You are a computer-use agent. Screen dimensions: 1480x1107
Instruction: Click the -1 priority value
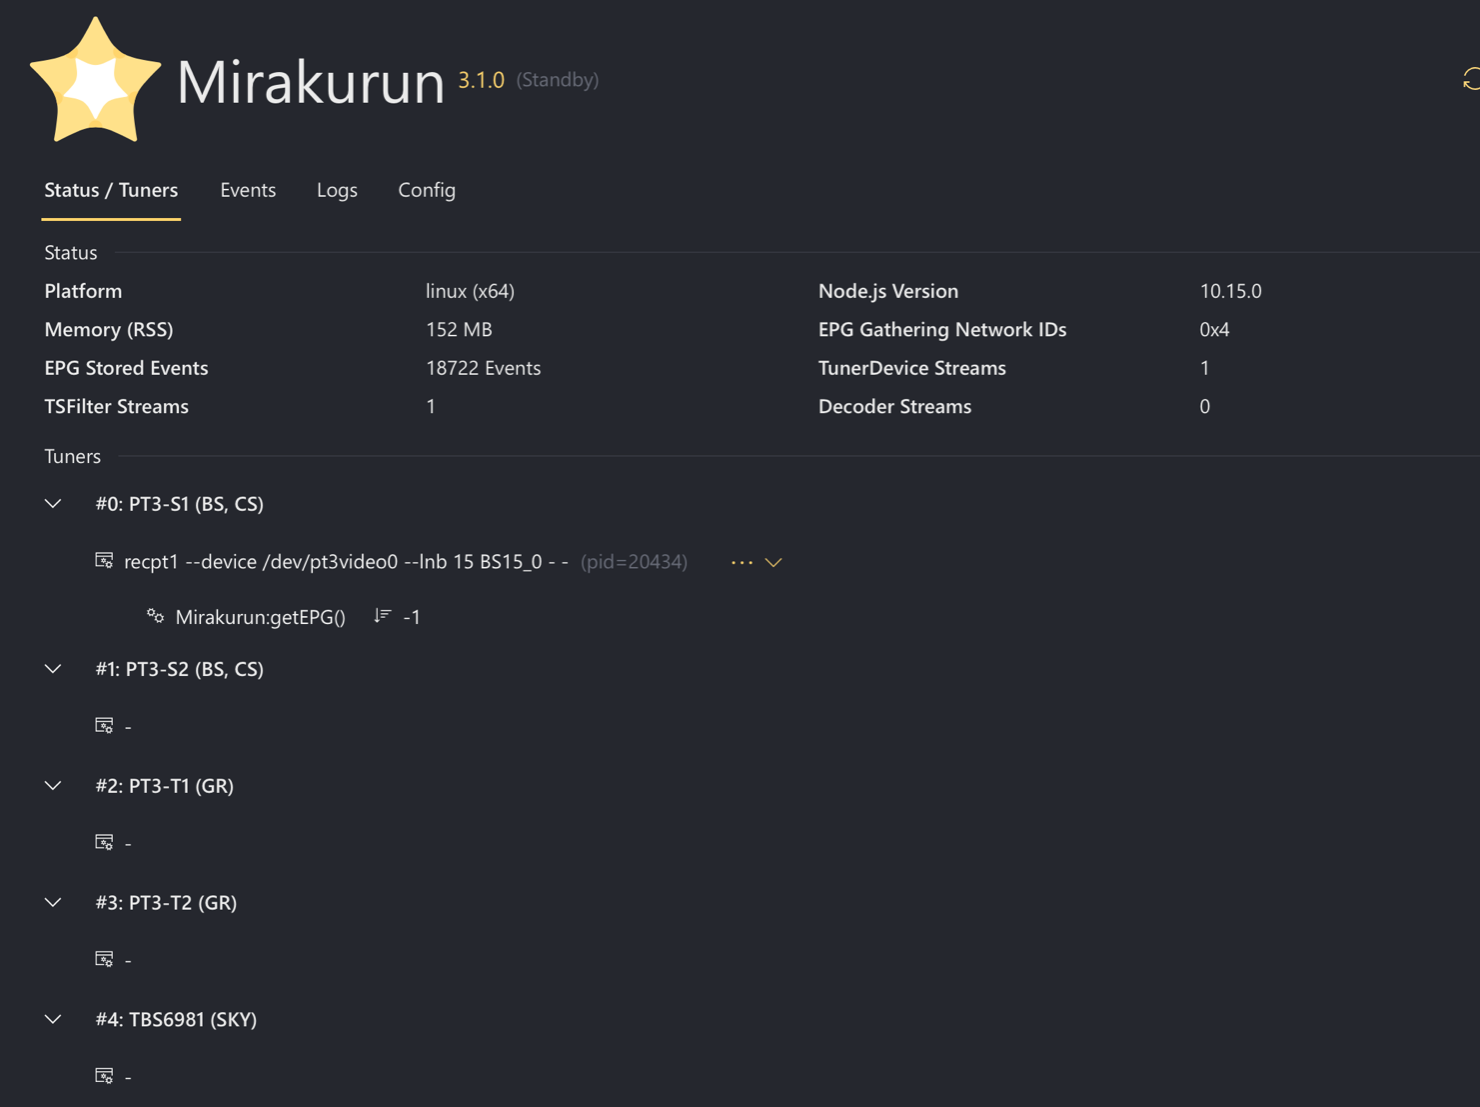tap(411, 617)
